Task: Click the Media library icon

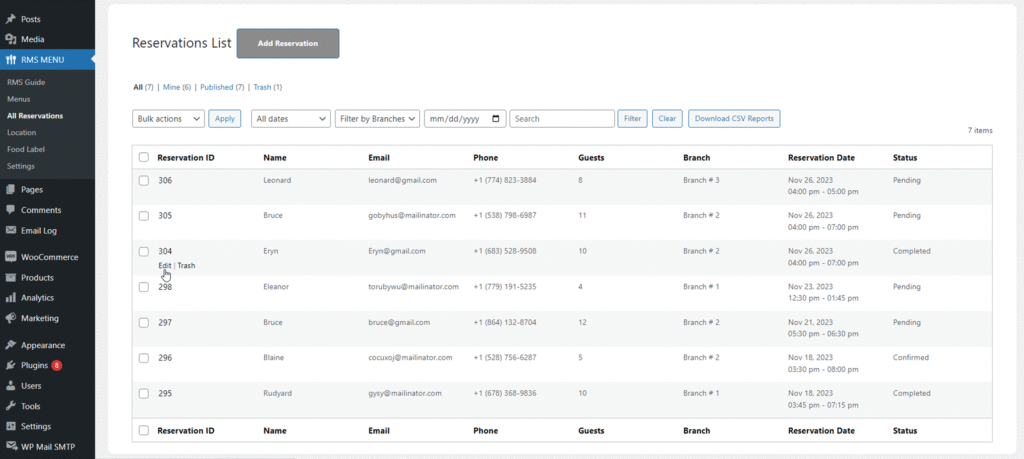Action: (10, 39)
